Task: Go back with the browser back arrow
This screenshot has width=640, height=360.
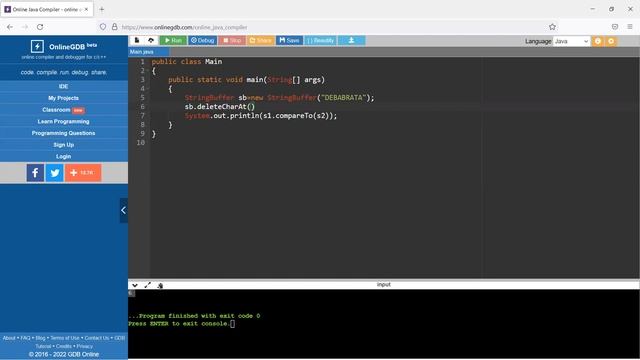Action: point(10,27)
